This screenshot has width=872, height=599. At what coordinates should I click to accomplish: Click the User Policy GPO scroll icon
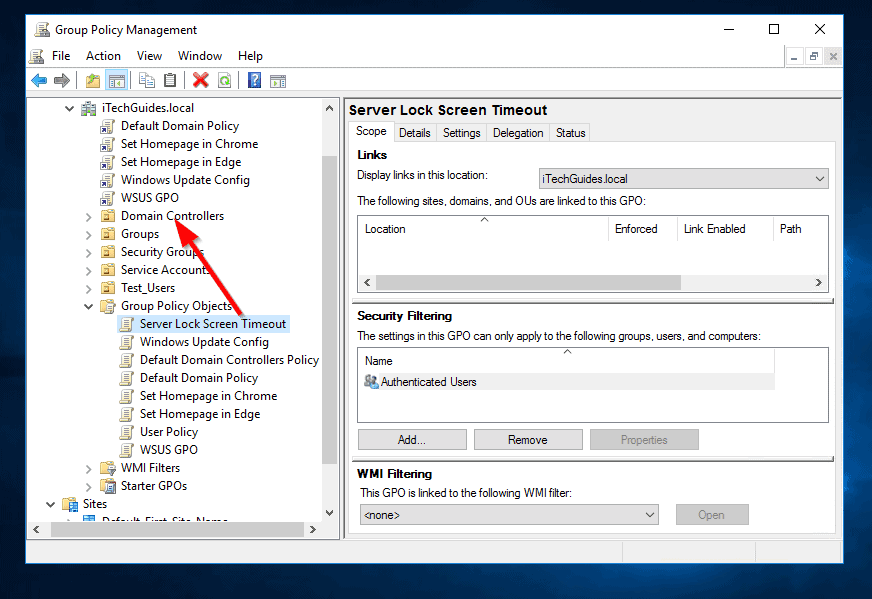127,432
